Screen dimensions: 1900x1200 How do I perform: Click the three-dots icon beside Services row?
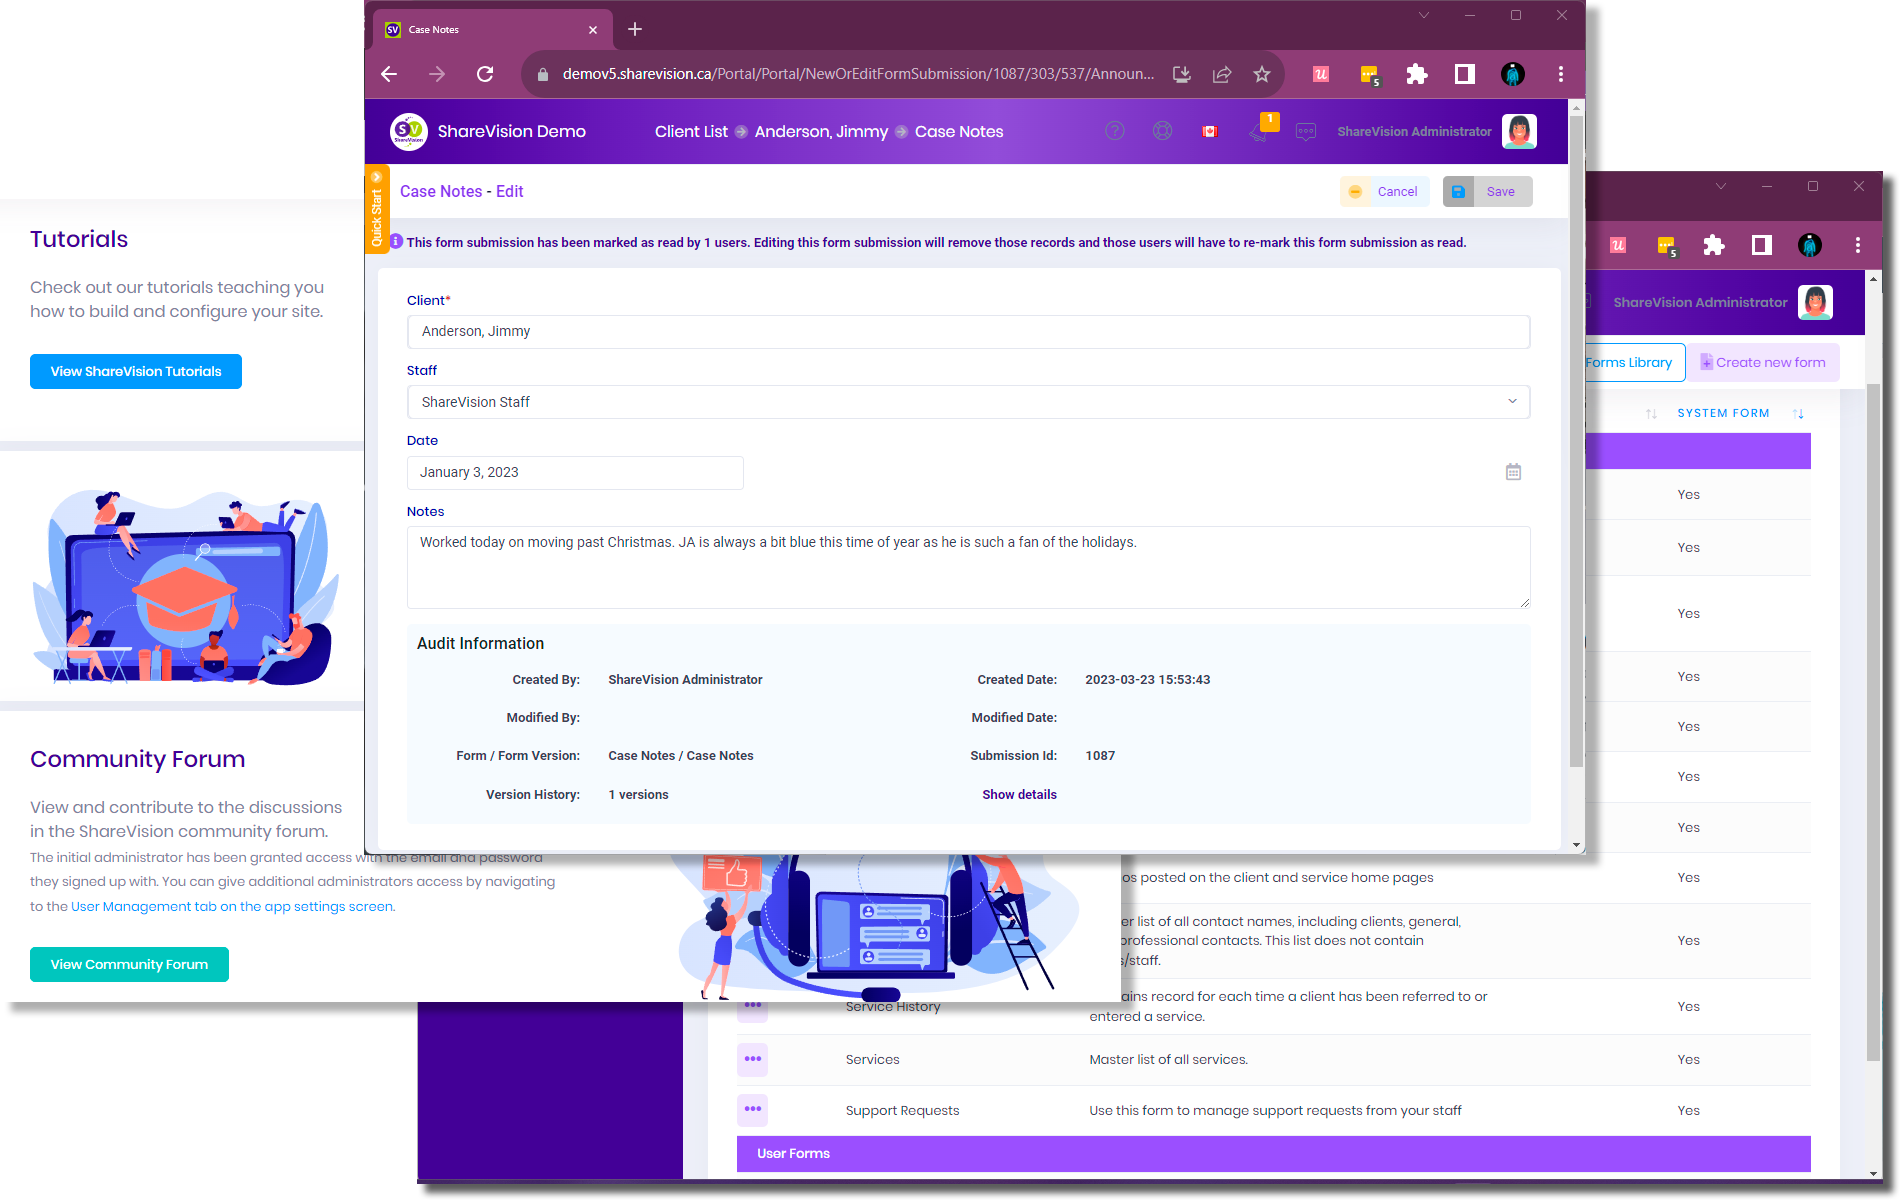[752, 1059]
